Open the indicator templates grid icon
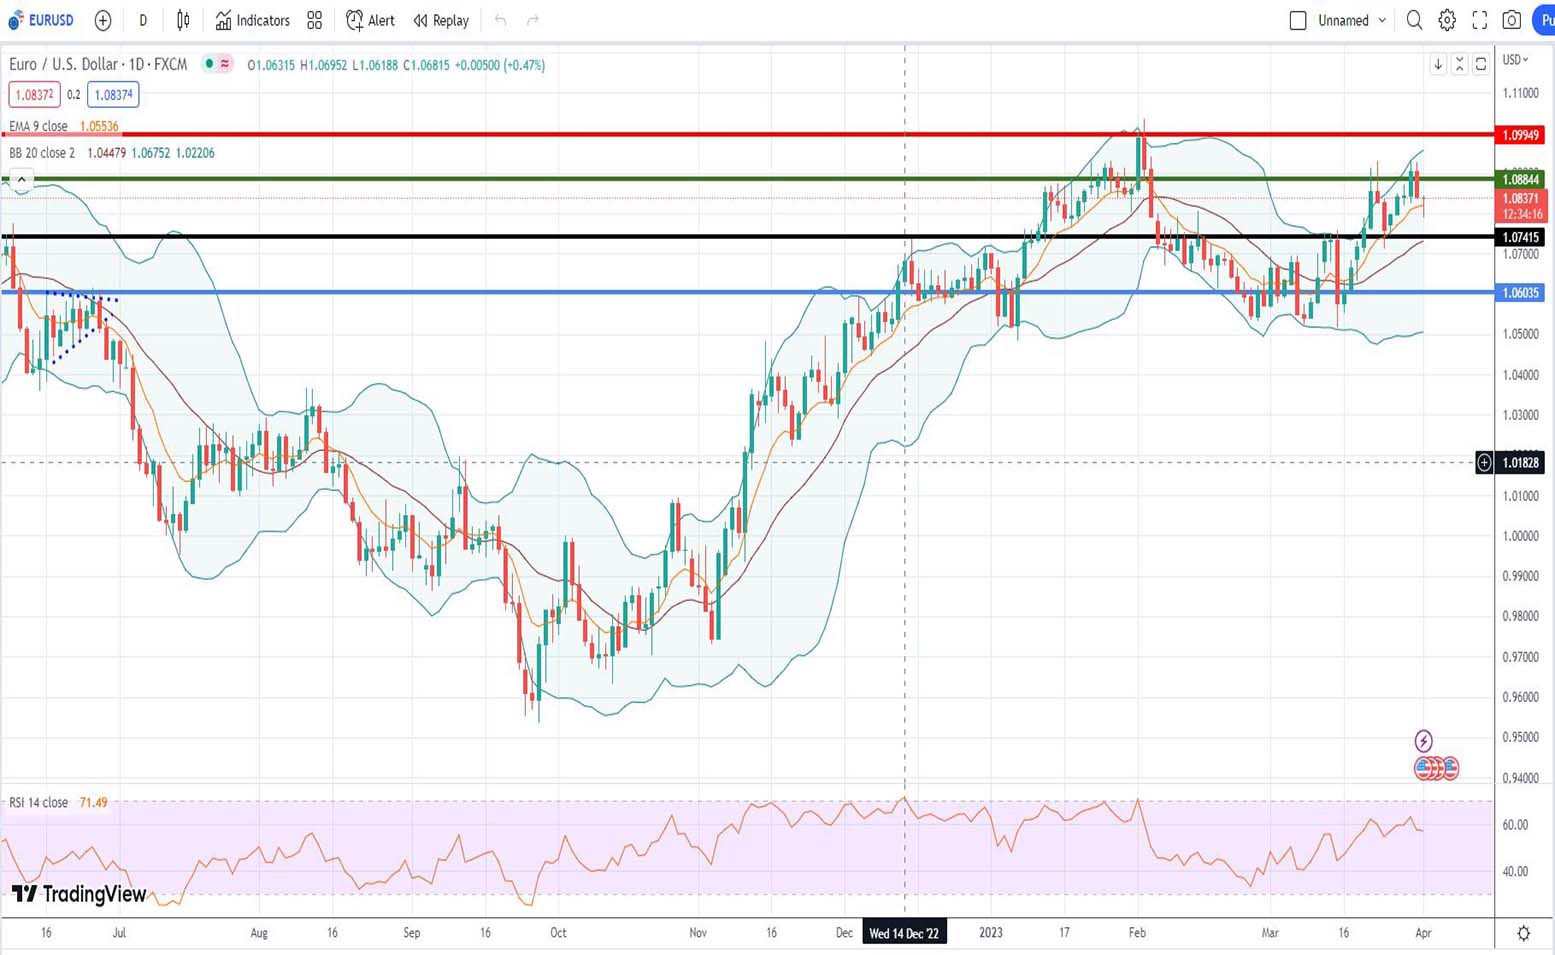The height and width of the screenshot is (955, 1555). coord(314,20)
